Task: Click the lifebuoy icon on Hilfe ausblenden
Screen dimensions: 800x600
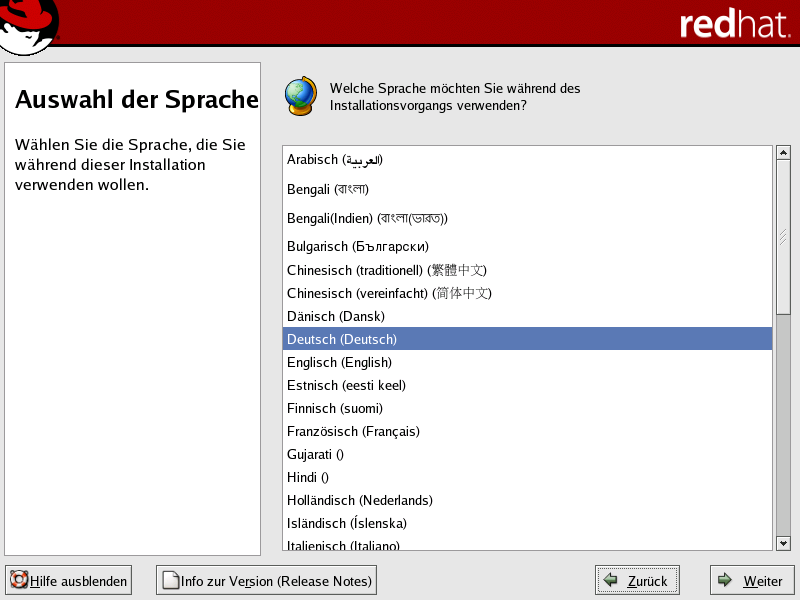Action: tap(19, 580)
